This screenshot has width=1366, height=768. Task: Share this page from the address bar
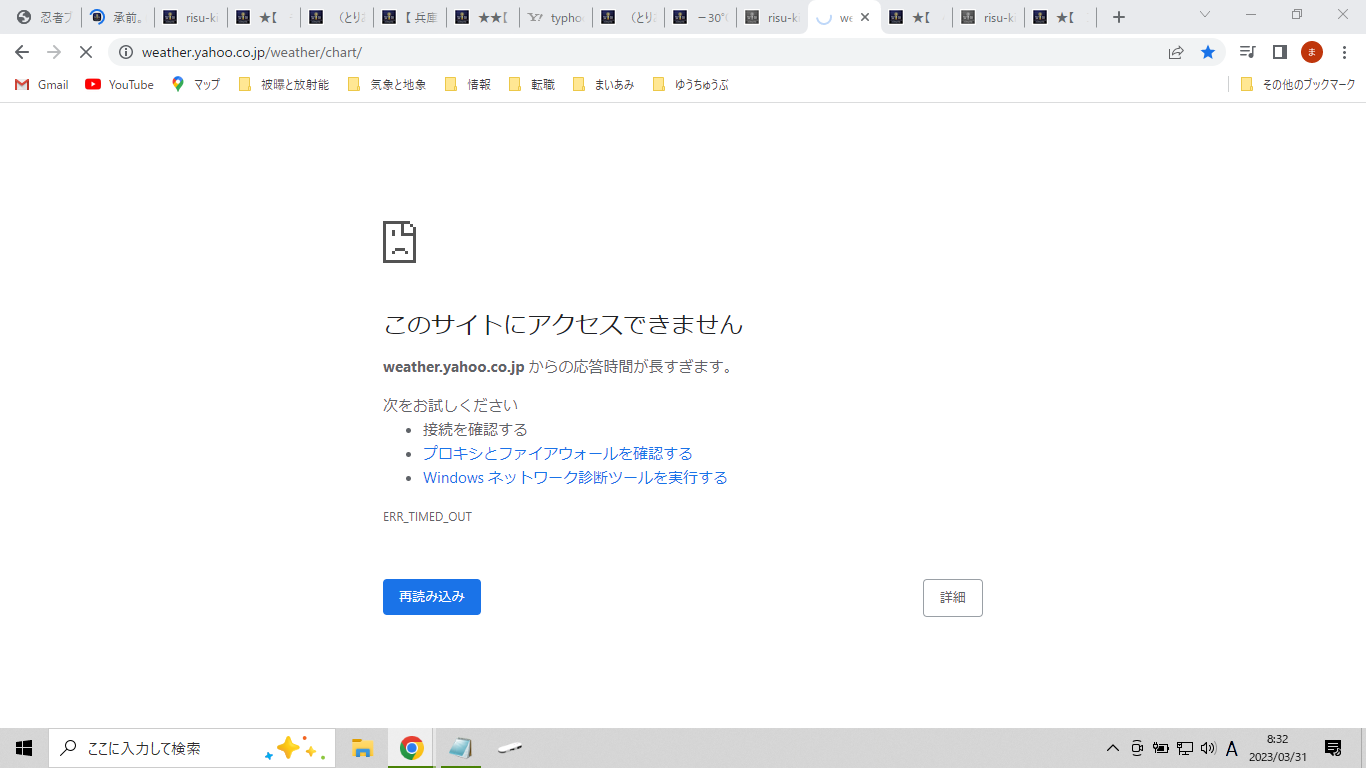1176,52
